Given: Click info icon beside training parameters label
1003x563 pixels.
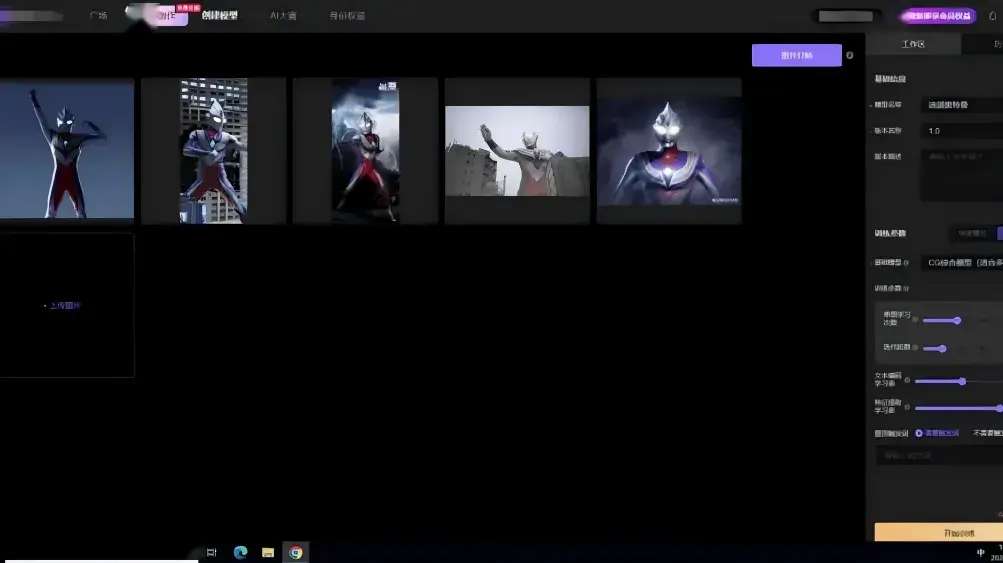Looking at the screenshot, I should coord(906,289).
